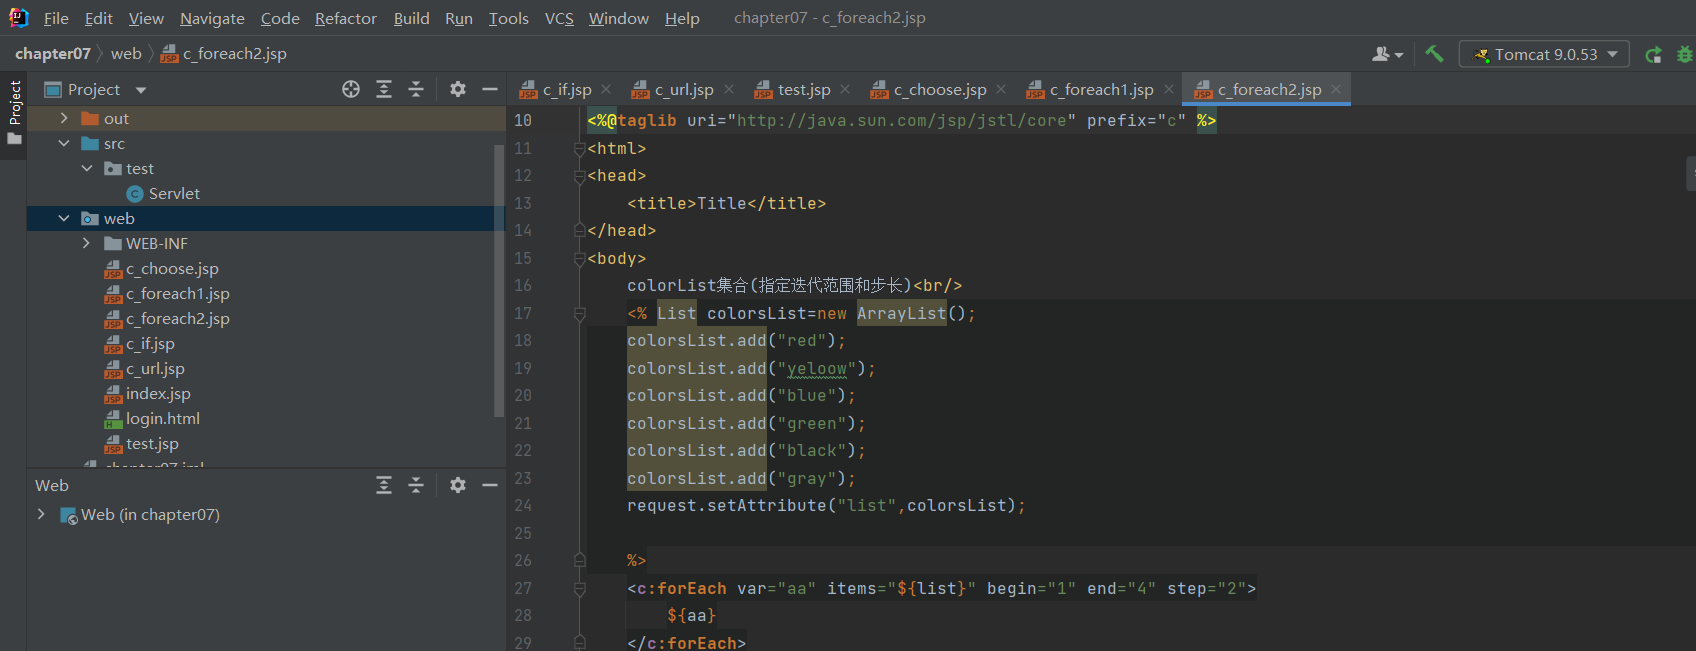Open Web panel settings gear
Image resolution: width=1696 pixels, height=651 pixels.
[458, 485]
